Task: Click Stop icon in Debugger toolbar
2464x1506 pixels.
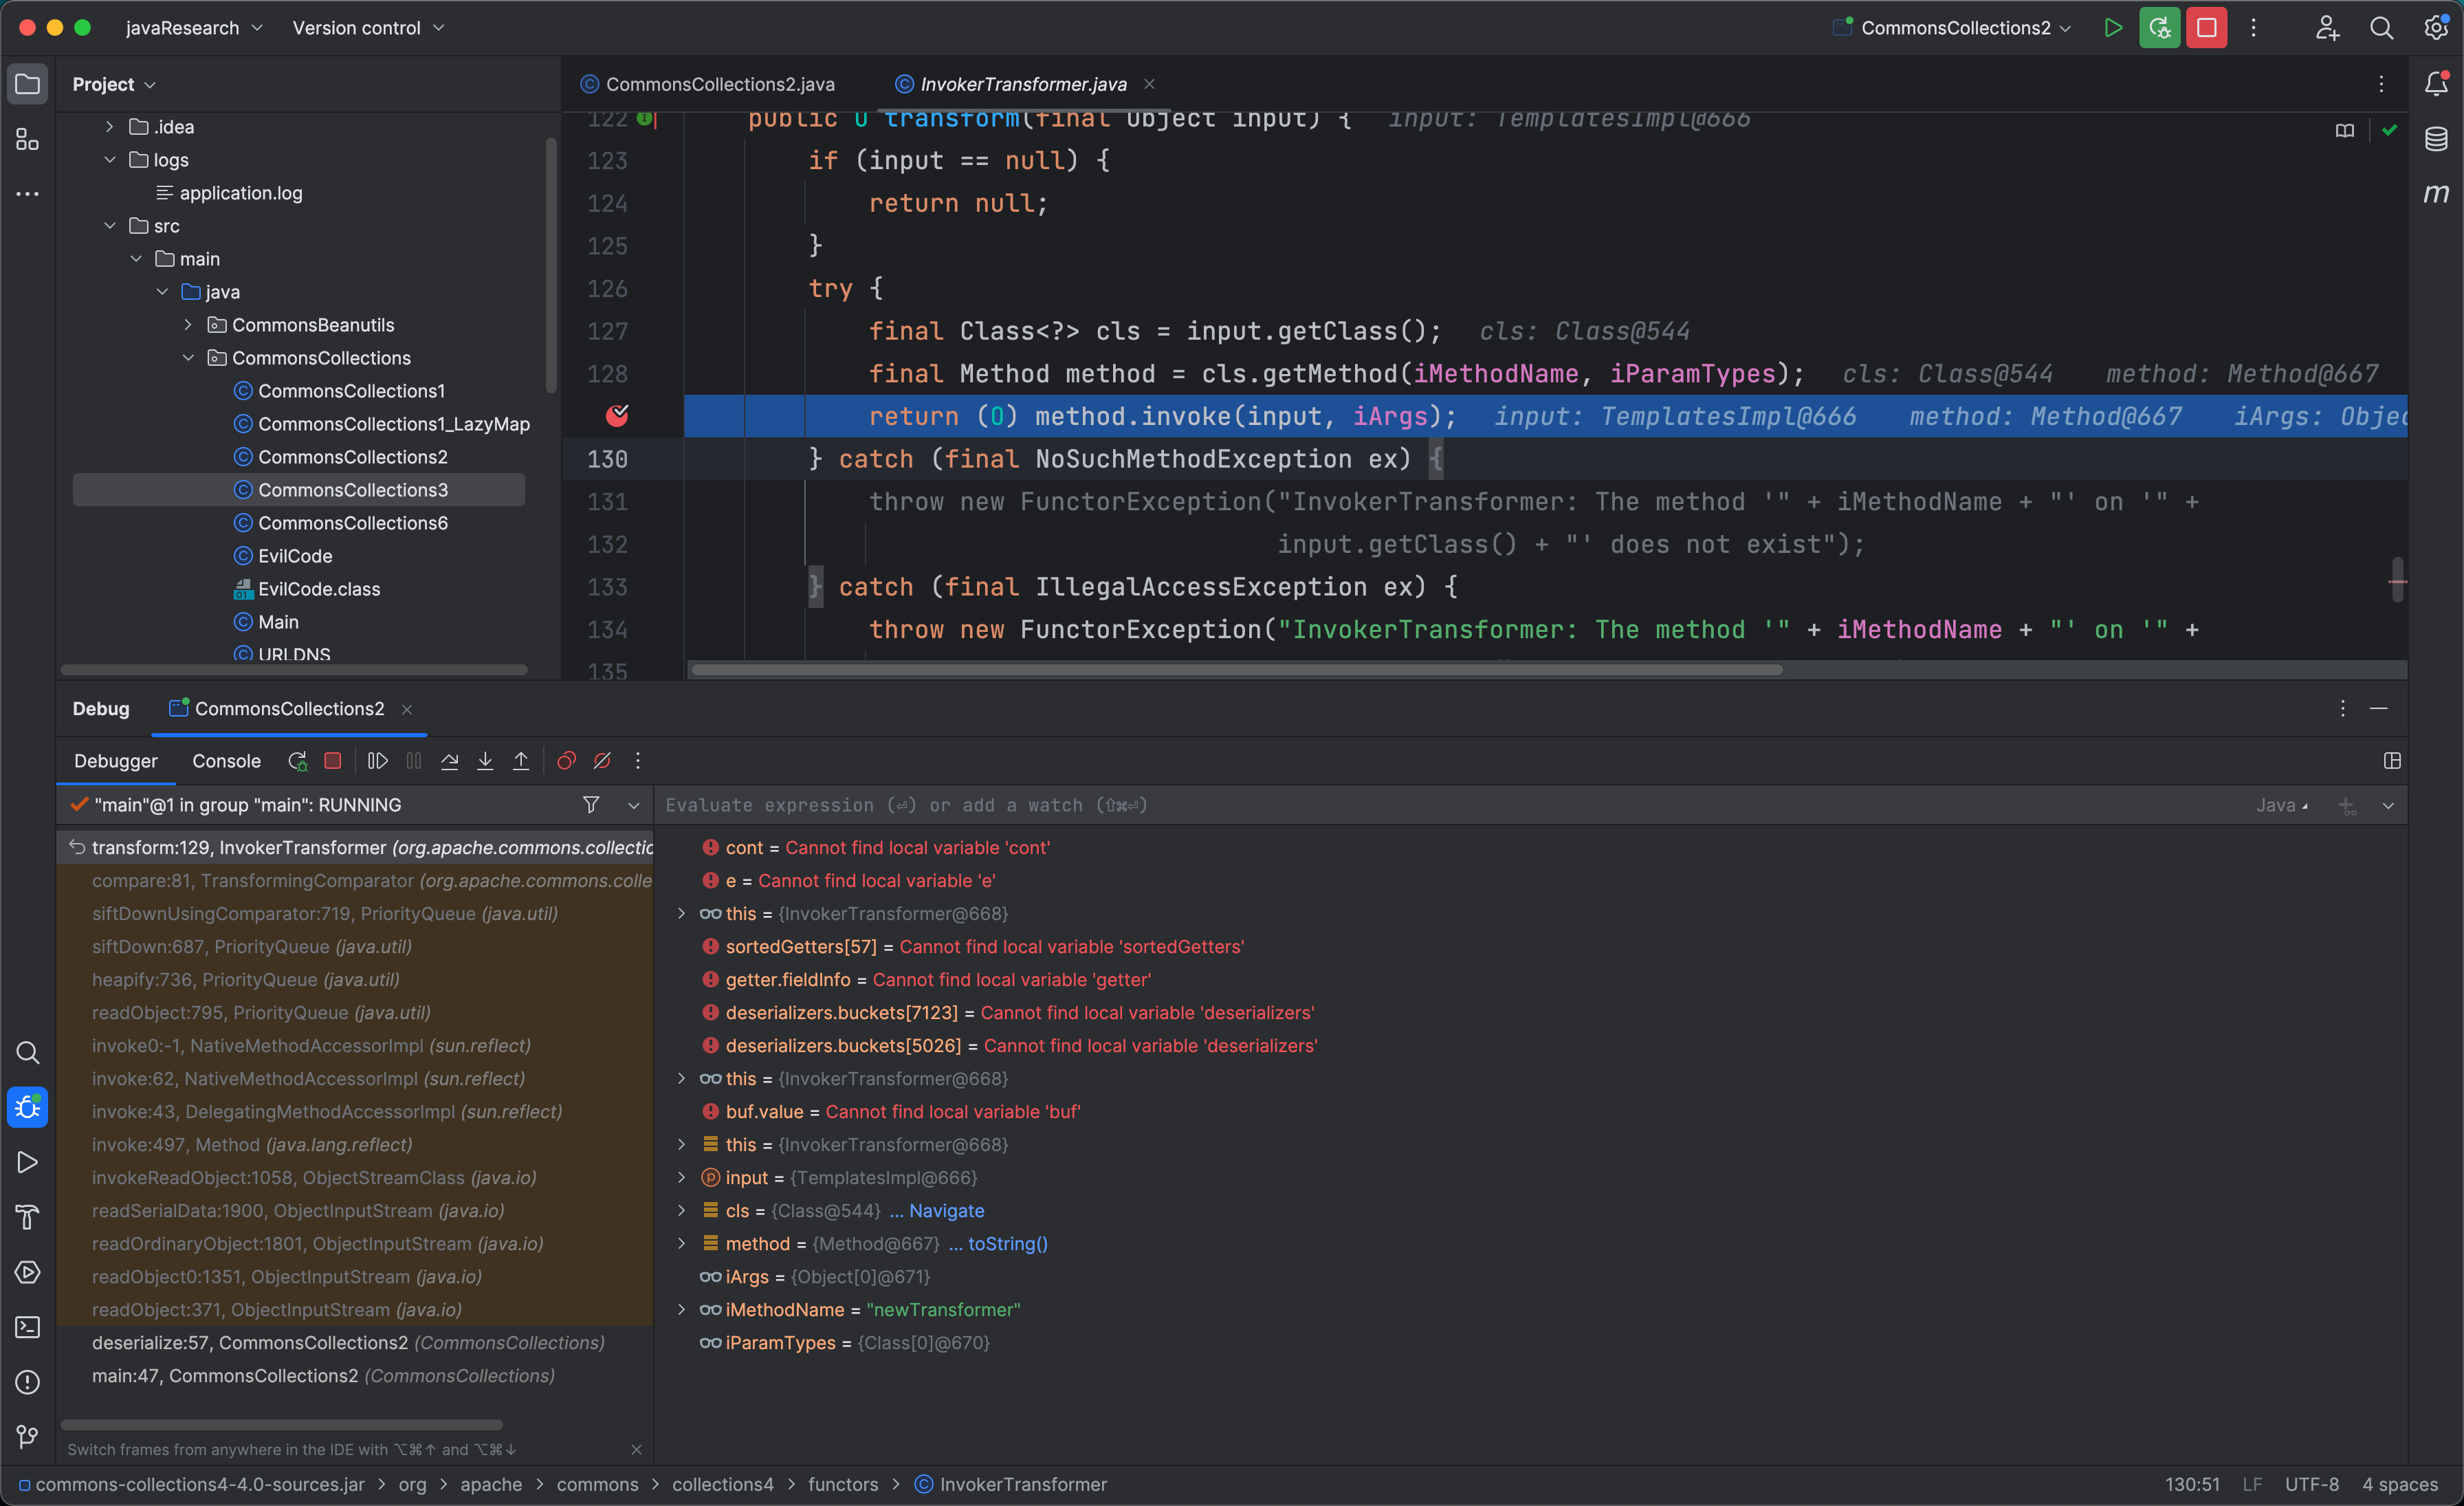Action: click(x=333, y=761)
